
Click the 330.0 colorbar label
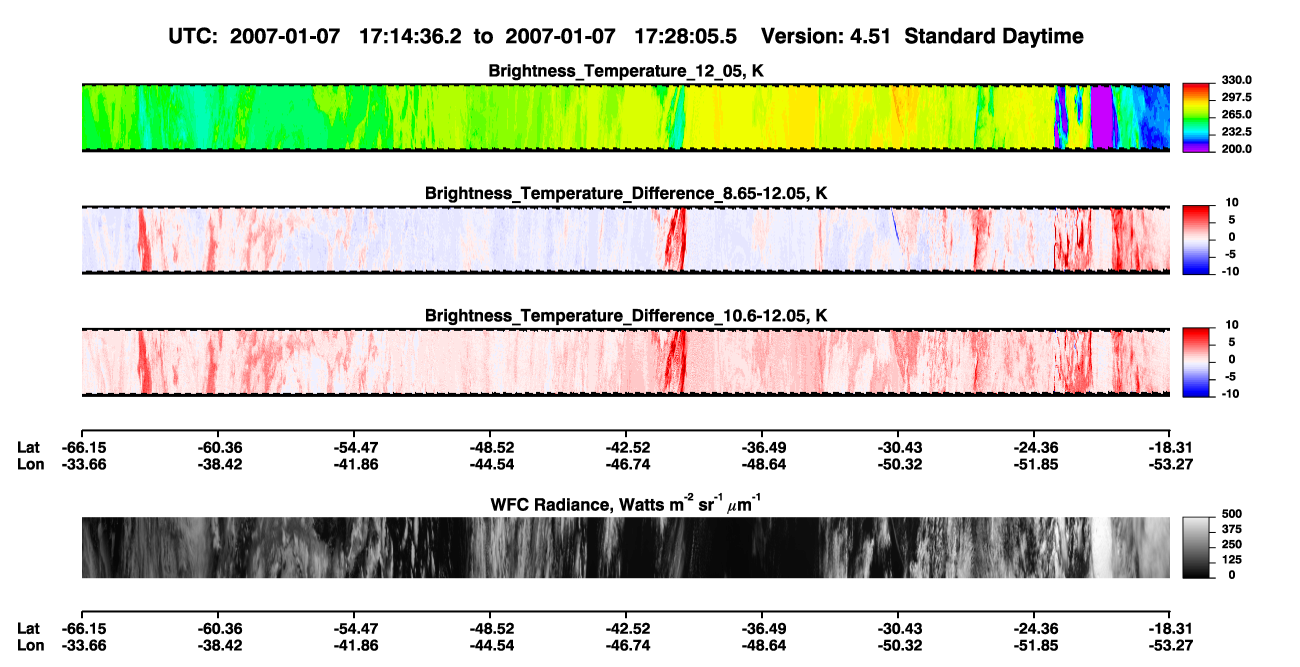(x=1236, y=81)
